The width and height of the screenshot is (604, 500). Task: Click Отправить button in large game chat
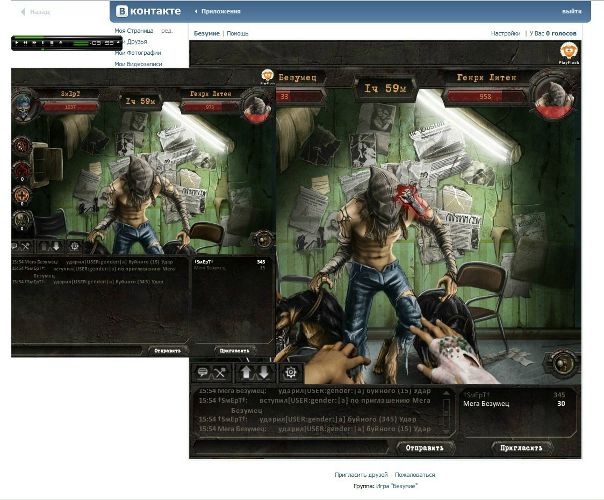426,447
